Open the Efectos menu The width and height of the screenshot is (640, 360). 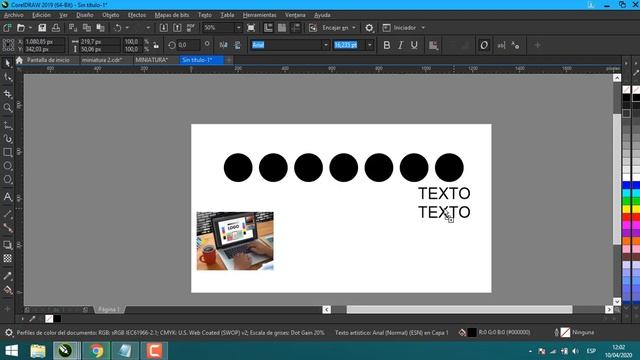point(137,15)
